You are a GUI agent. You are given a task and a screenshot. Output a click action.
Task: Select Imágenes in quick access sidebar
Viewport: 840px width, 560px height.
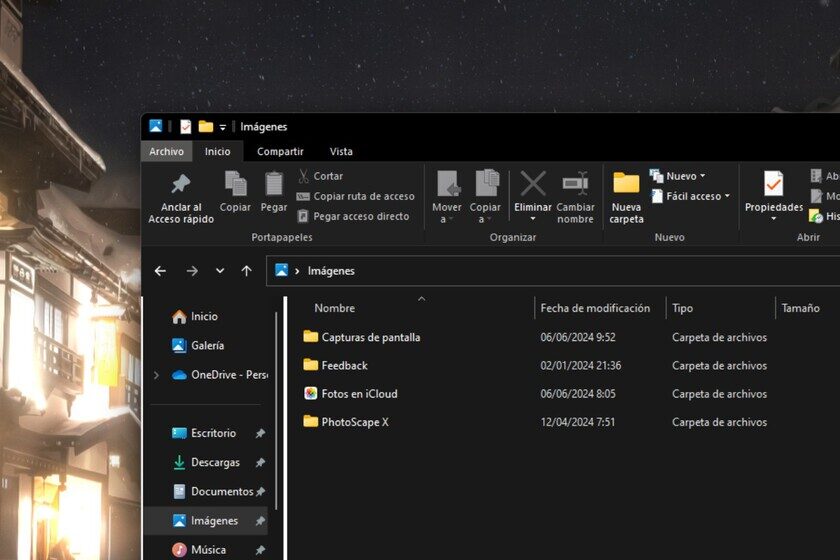click(206, 520)
